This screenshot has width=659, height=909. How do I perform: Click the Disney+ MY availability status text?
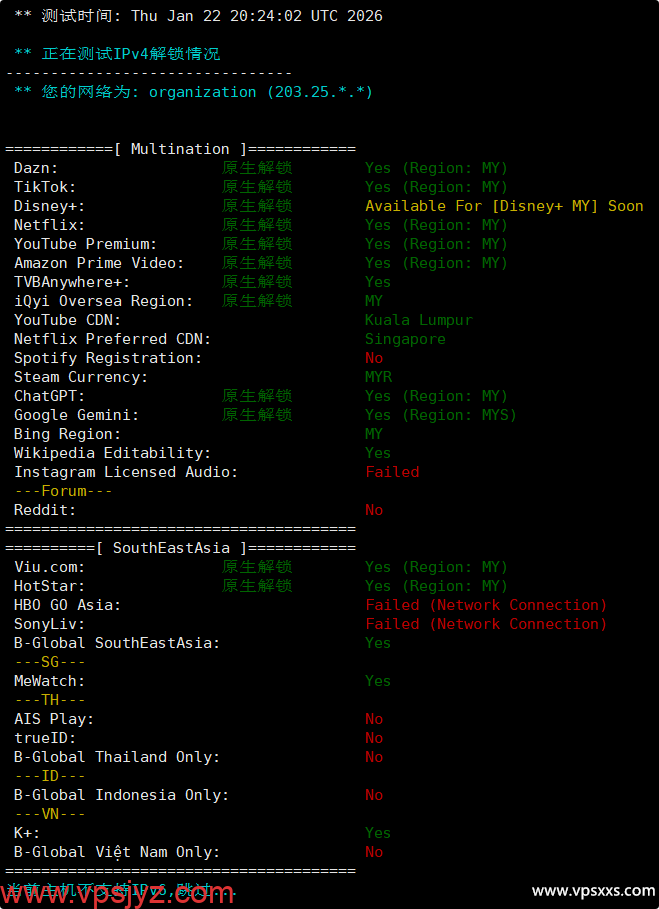pyautogui.click(x=504, y=206)
